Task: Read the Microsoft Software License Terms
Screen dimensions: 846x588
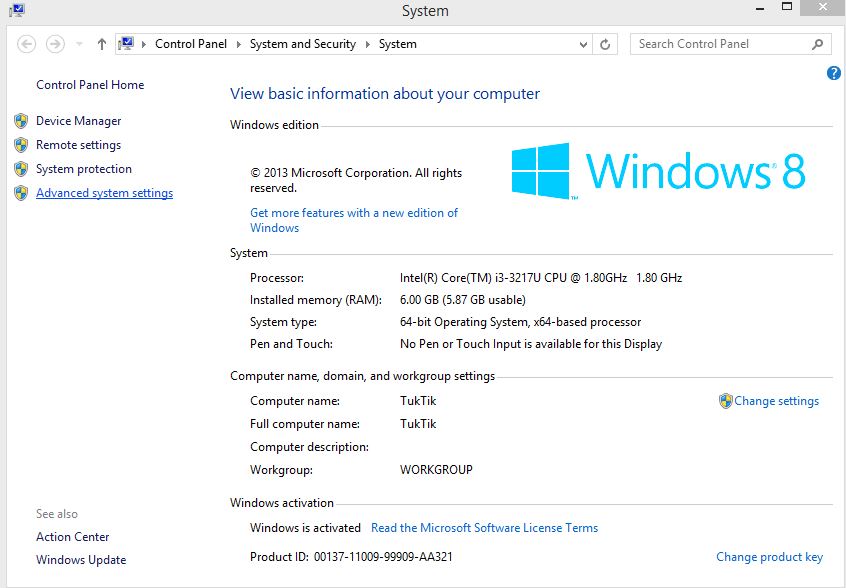Action: pos(485,528)
